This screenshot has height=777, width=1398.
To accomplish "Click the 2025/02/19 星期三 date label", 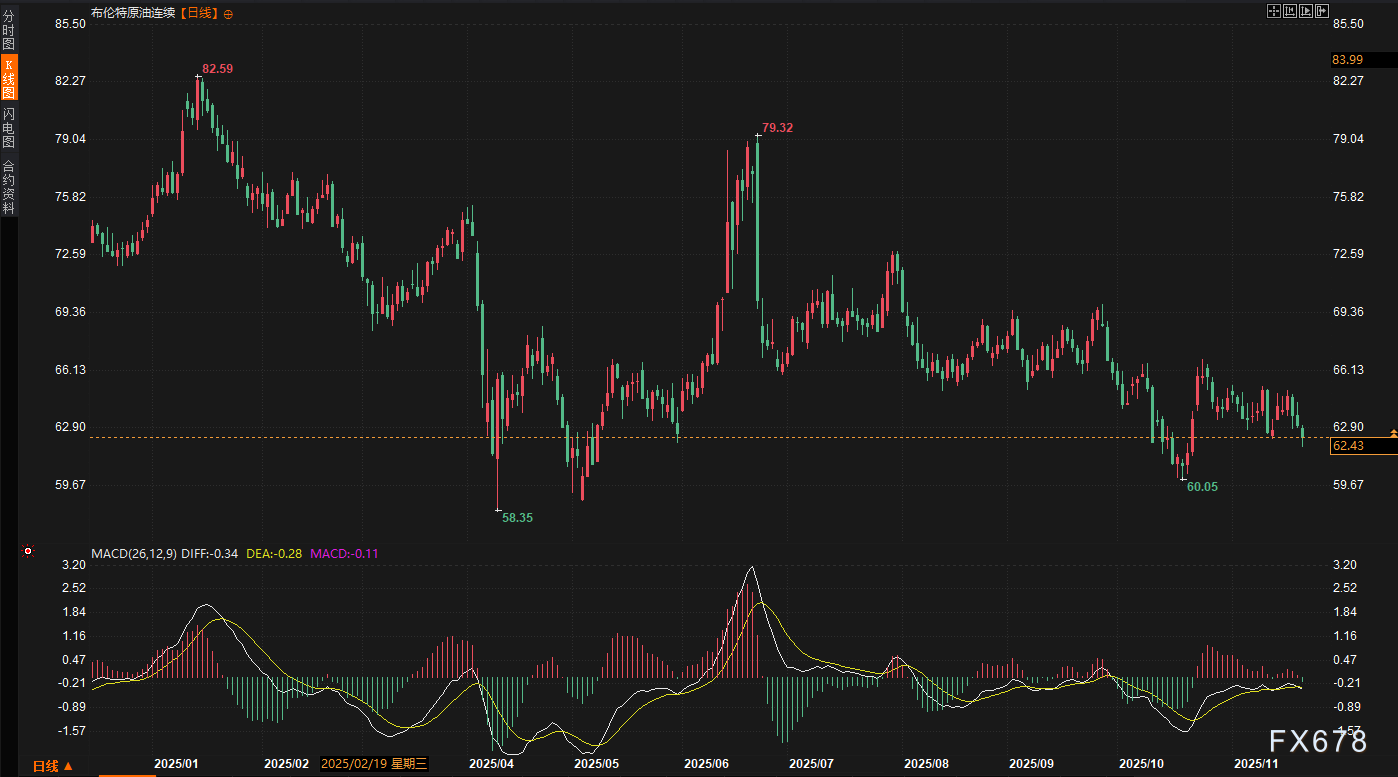I will (x=374, y=764).
